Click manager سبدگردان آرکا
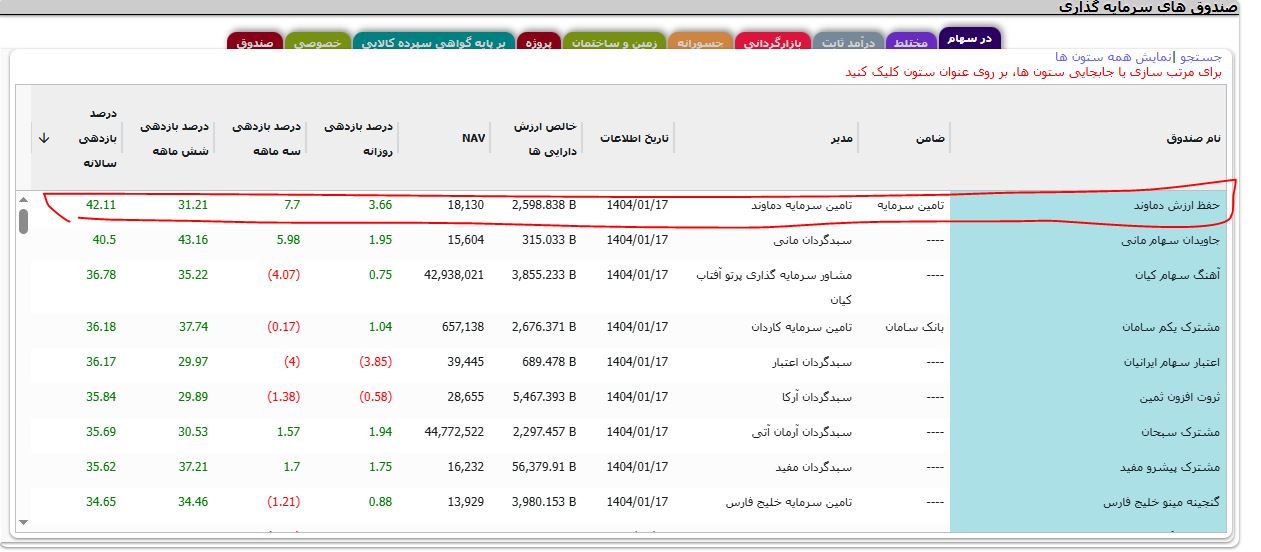 tap(816, 397)
